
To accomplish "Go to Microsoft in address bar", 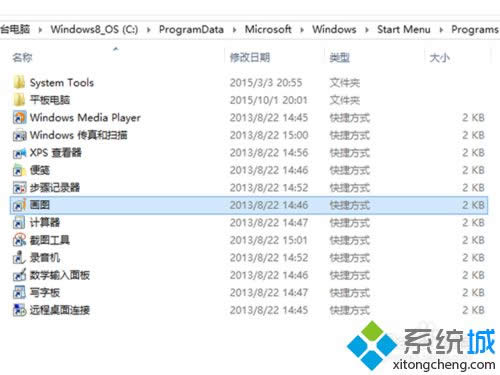I will pos(268,29).
